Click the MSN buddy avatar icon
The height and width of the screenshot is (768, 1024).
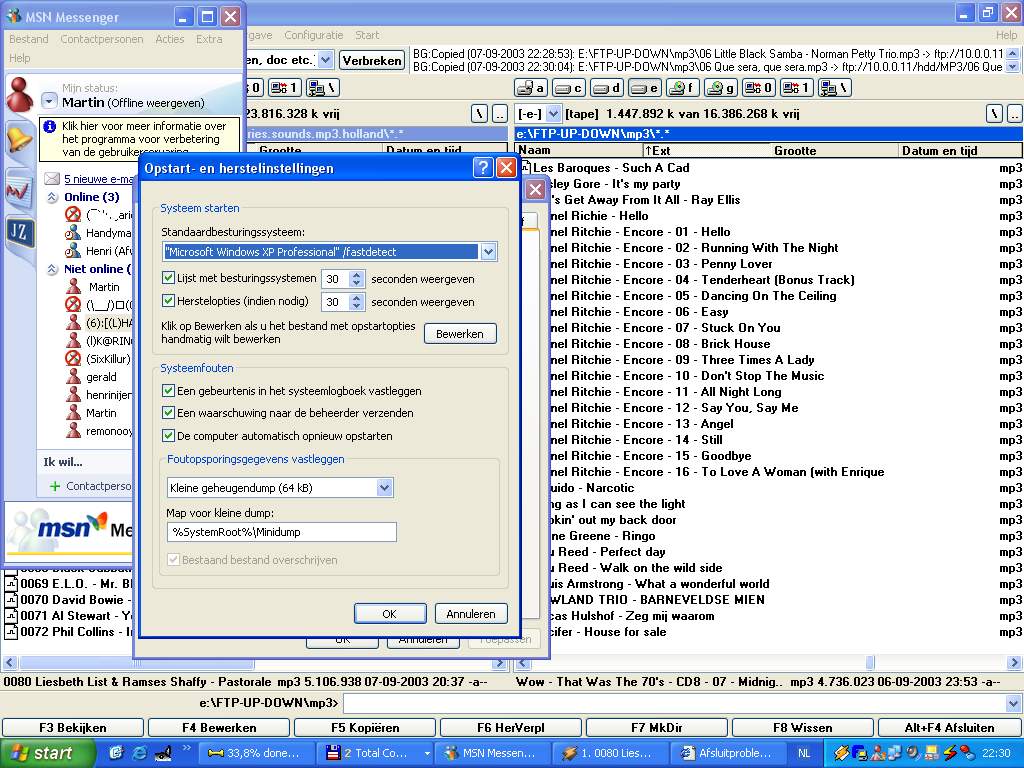(20, 95)
